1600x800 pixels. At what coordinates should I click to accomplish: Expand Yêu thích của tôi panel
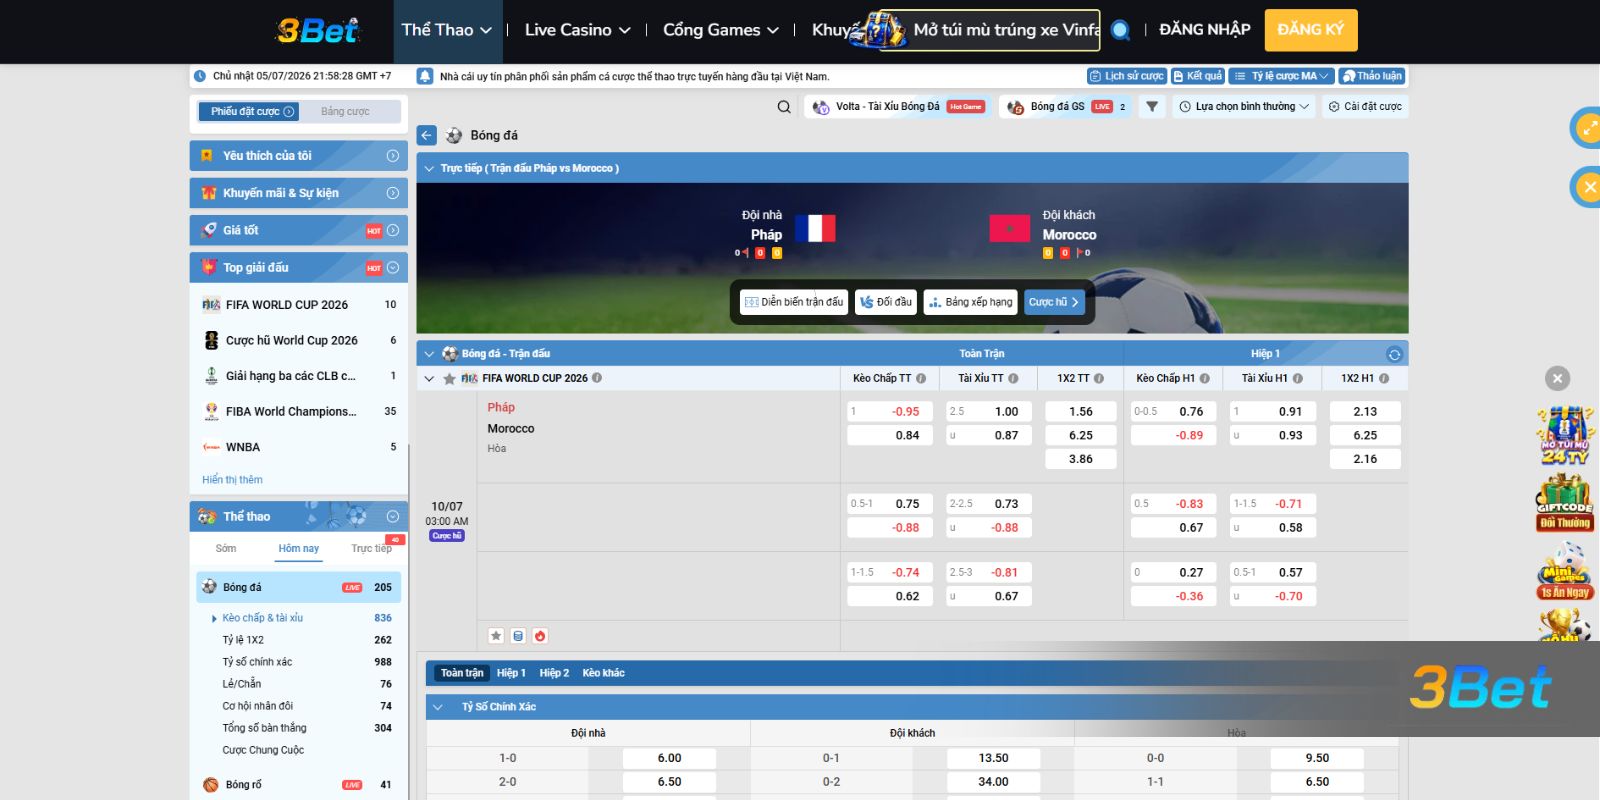click(299, 156)
